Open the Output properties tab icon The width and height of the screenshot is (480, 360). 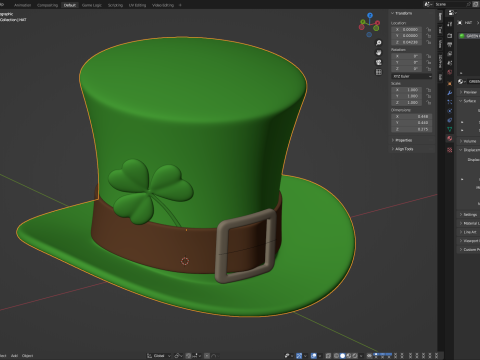click(450, 44)
